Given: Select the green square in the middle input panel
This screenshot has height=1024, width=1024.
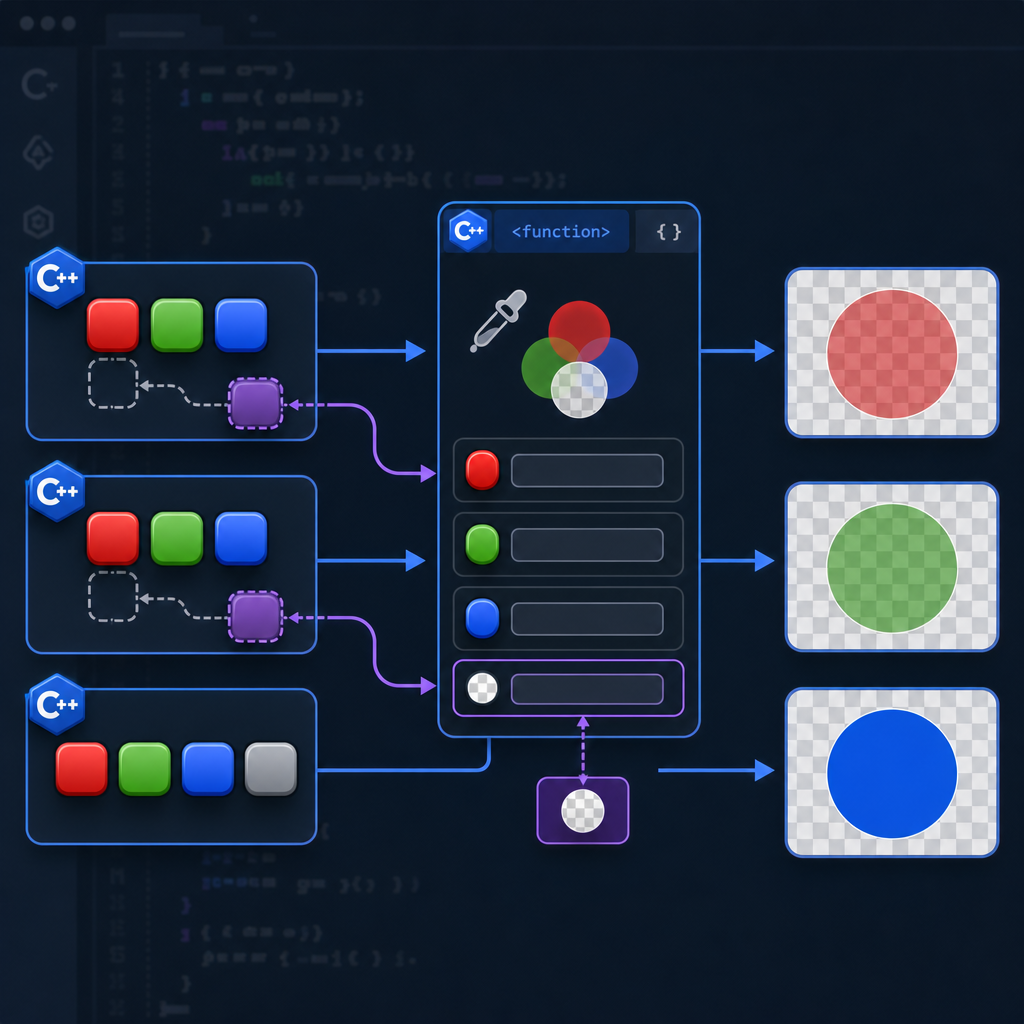Looking at the screenshot, I should click(x=177, y=538).
